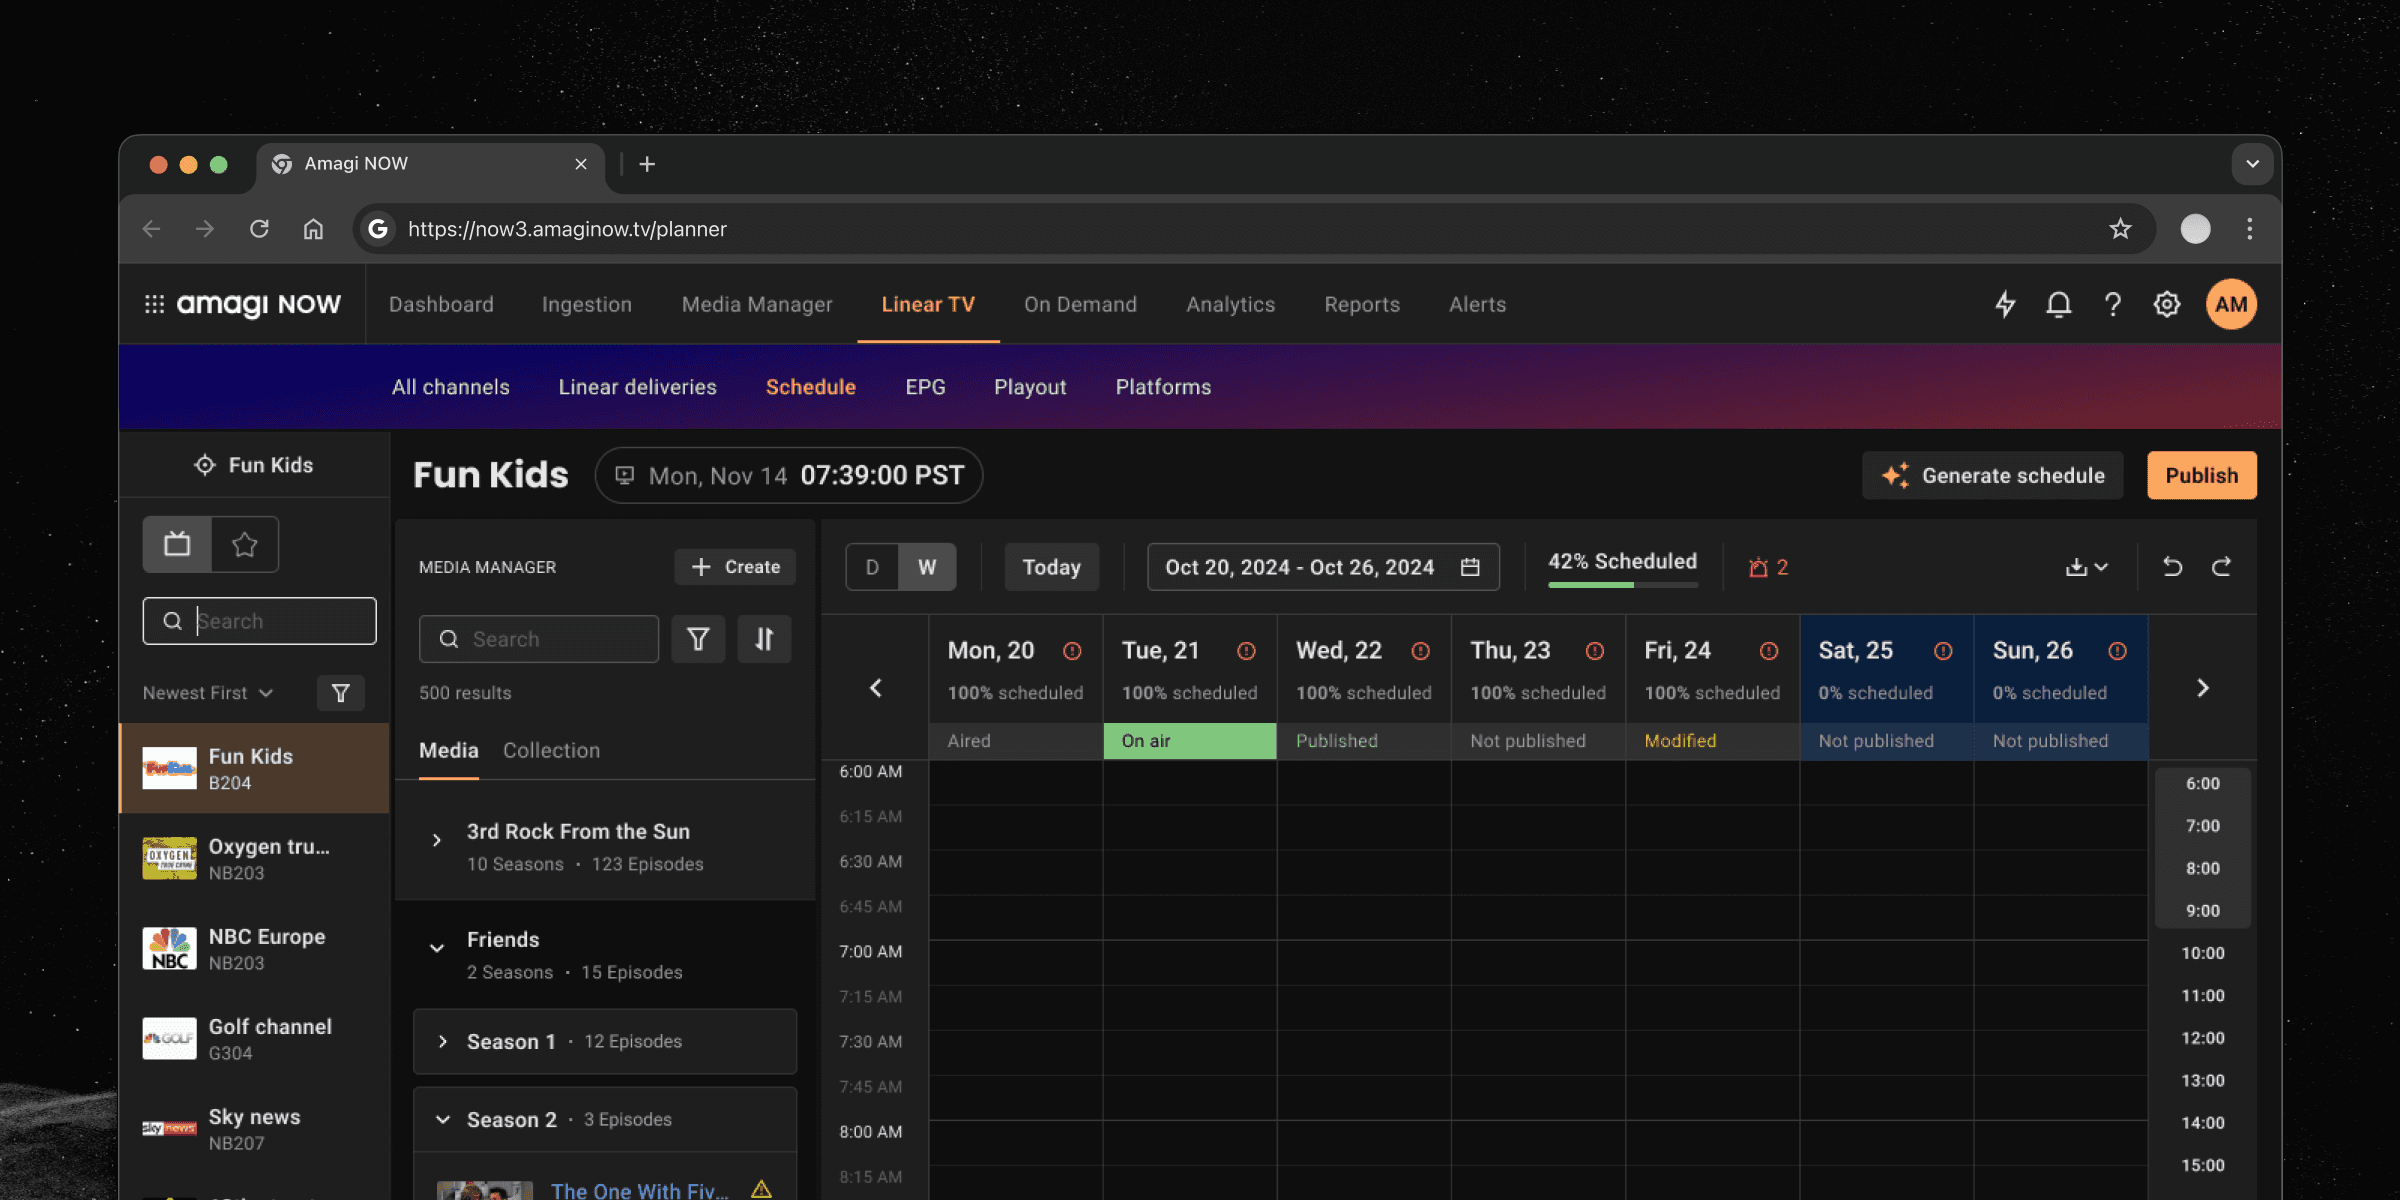Expand the 3rd Rock From the Sun series

click(x=437, y=840)
